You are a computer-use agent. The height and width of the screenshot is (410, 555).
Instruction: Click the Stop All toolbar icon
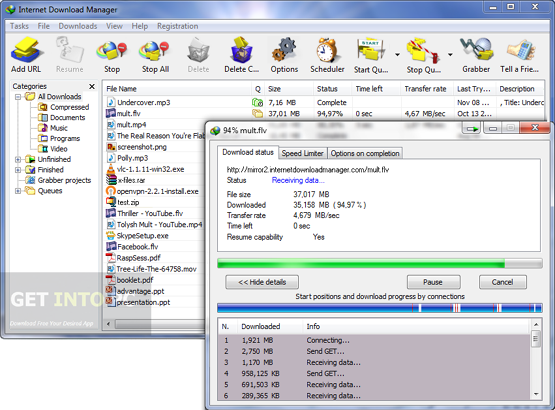point(154,51)
